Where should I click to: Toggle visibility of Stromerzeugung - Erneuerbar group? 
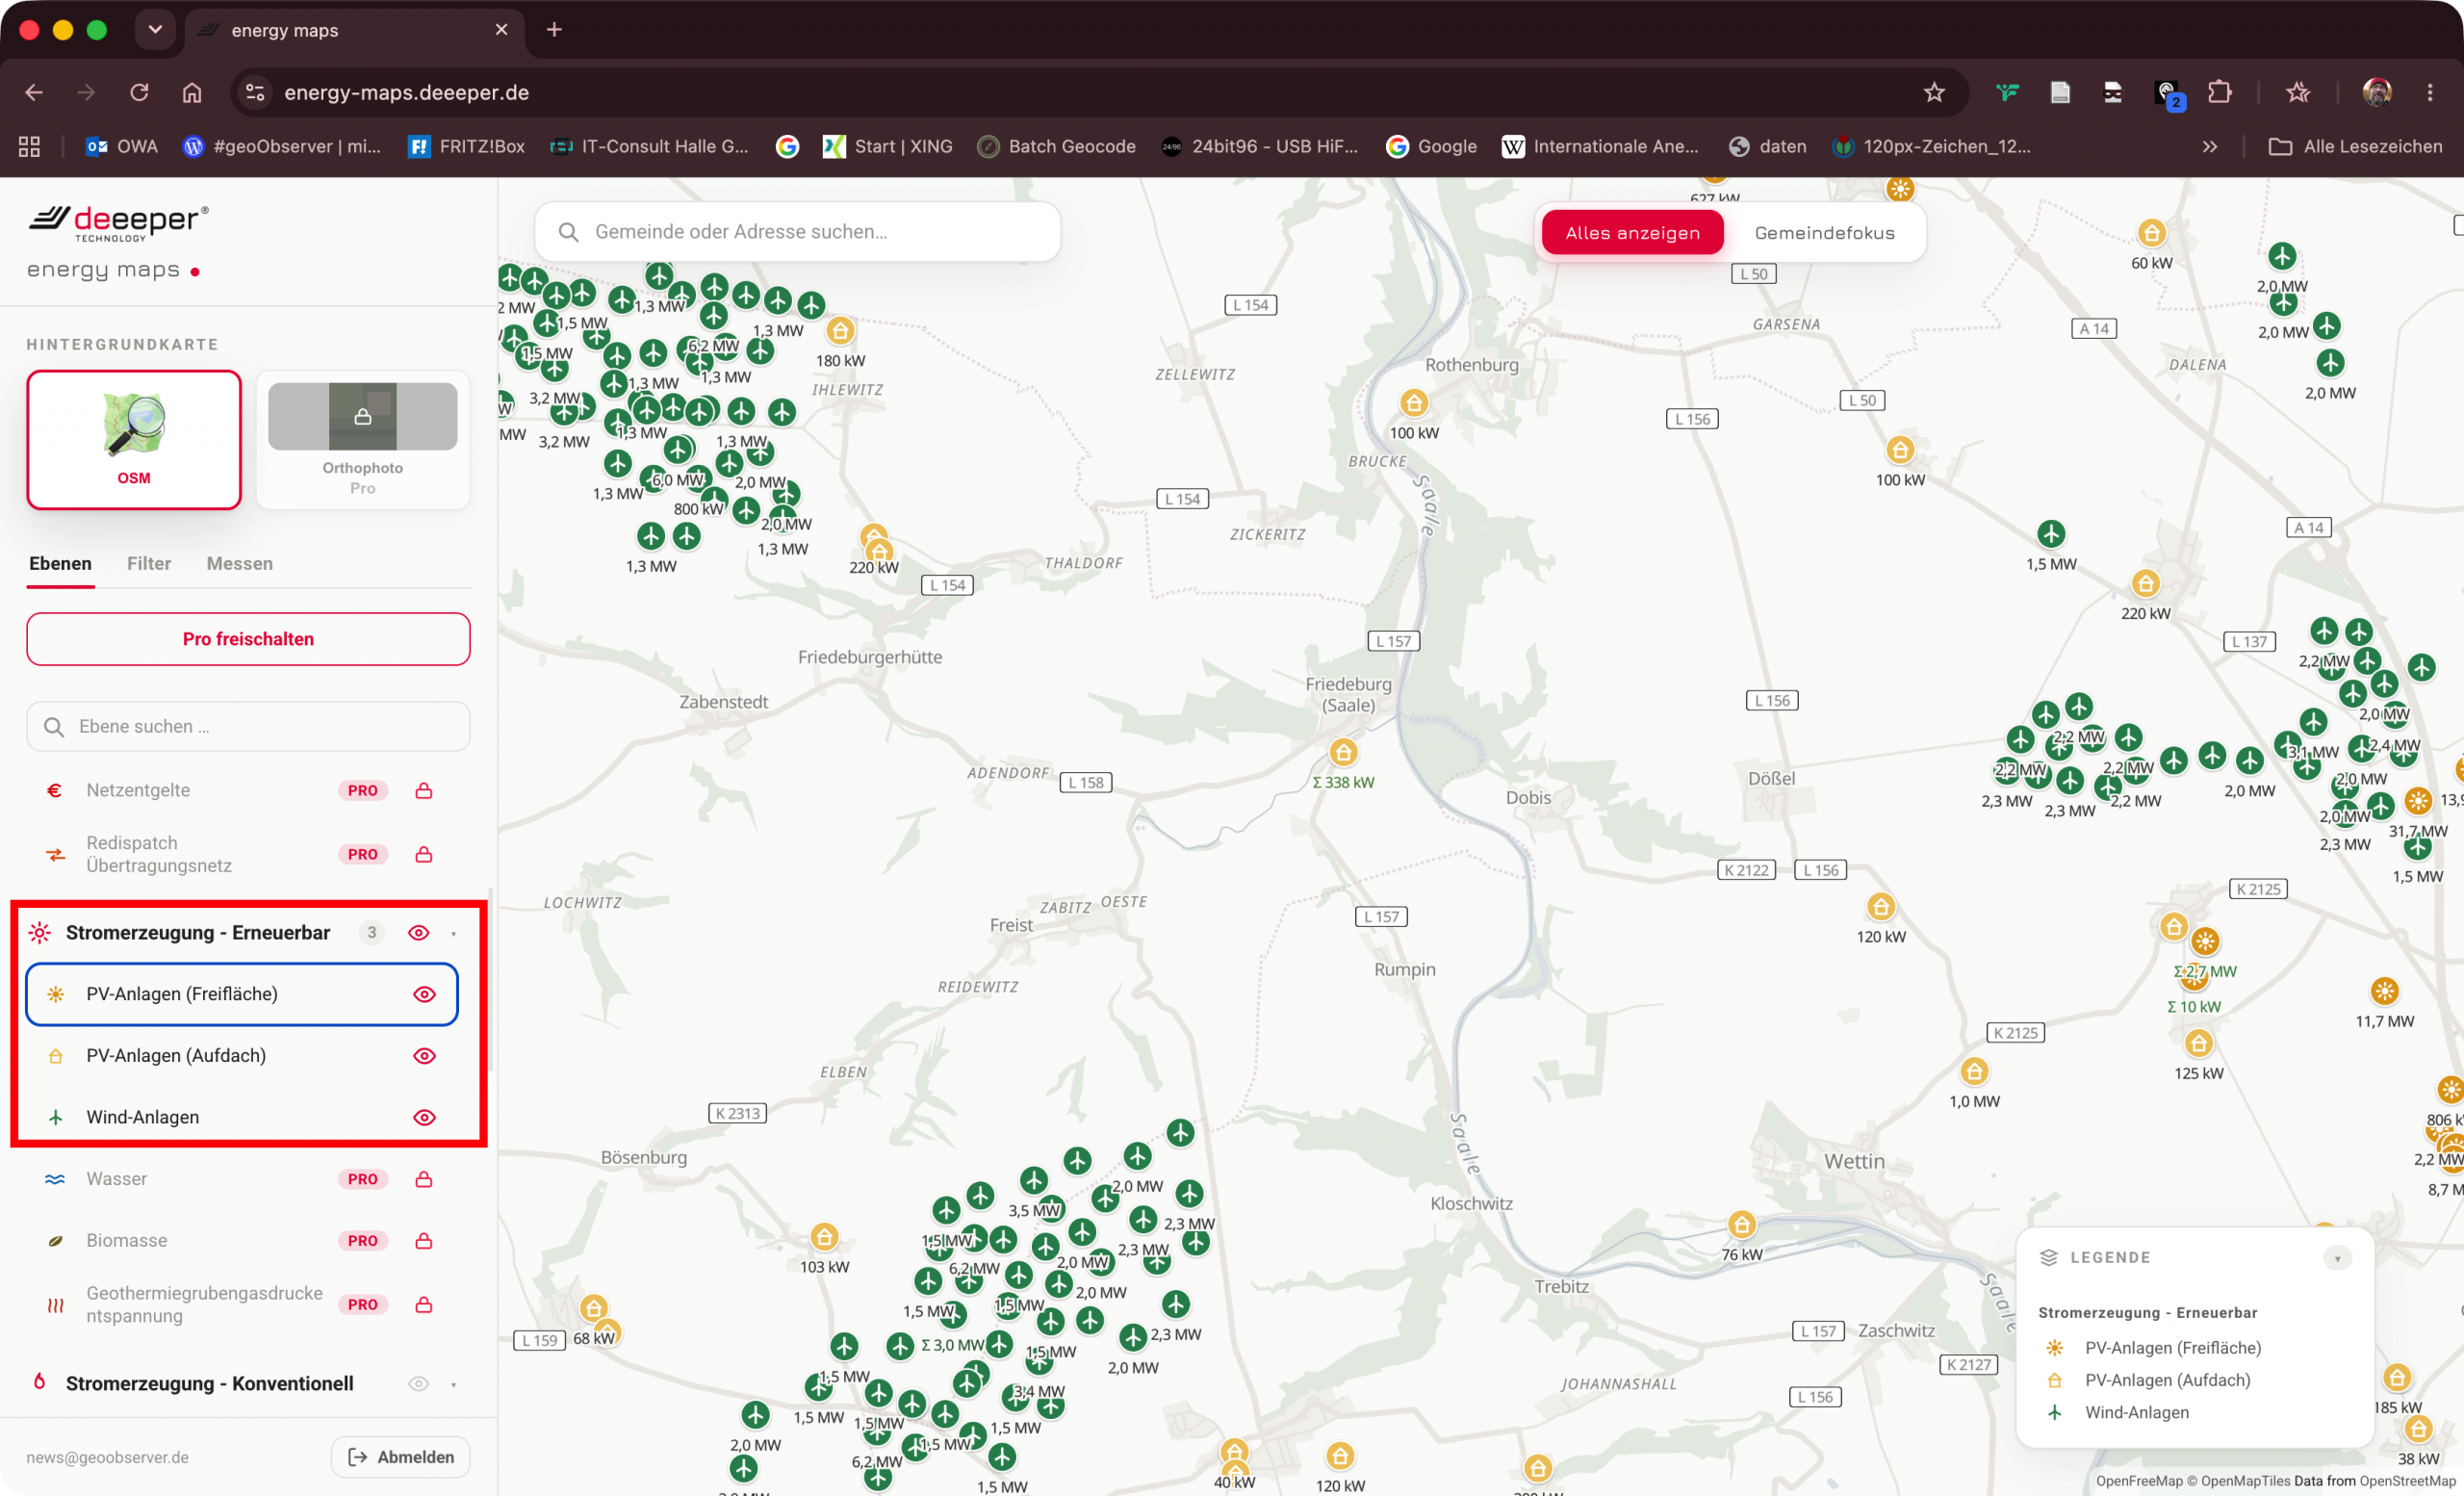point(419,933)
